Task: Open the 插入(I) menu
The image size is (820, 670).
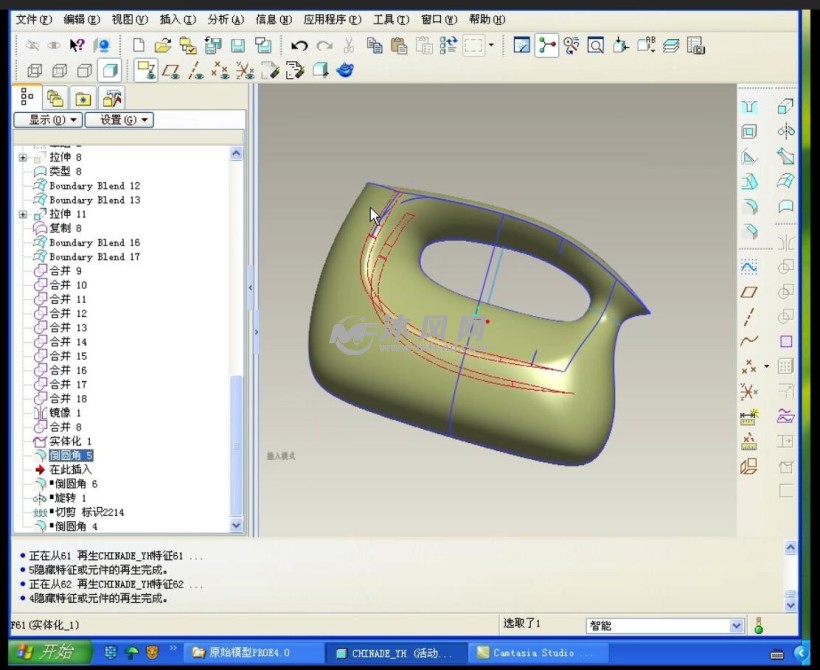Action: pyautogui.click(x=178, y=19)
